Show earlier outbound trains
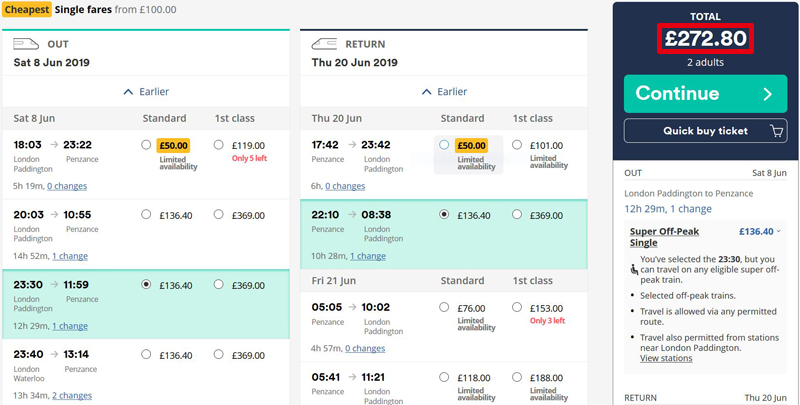 tap(146, 92)
